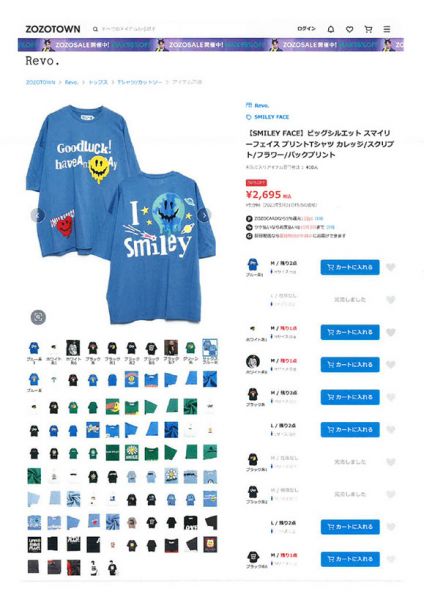Viewport: 424px width, 600px height.
Task: Open ZOZOTOWN breadcrumb link
Action: [40, 82]
